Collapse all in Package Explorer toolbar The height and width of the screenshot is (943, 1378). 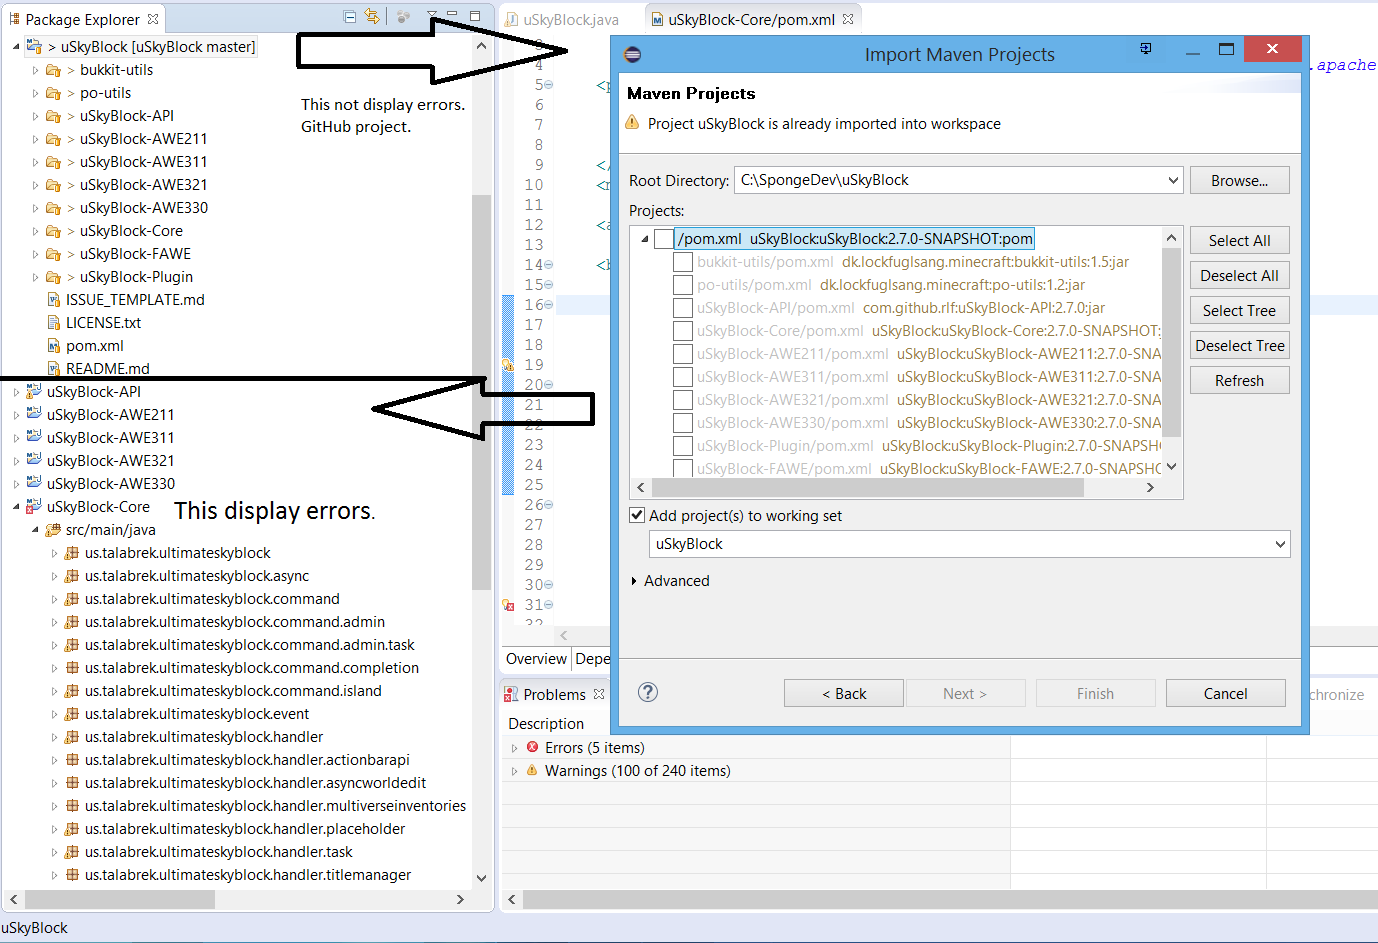tap(349, 17)
